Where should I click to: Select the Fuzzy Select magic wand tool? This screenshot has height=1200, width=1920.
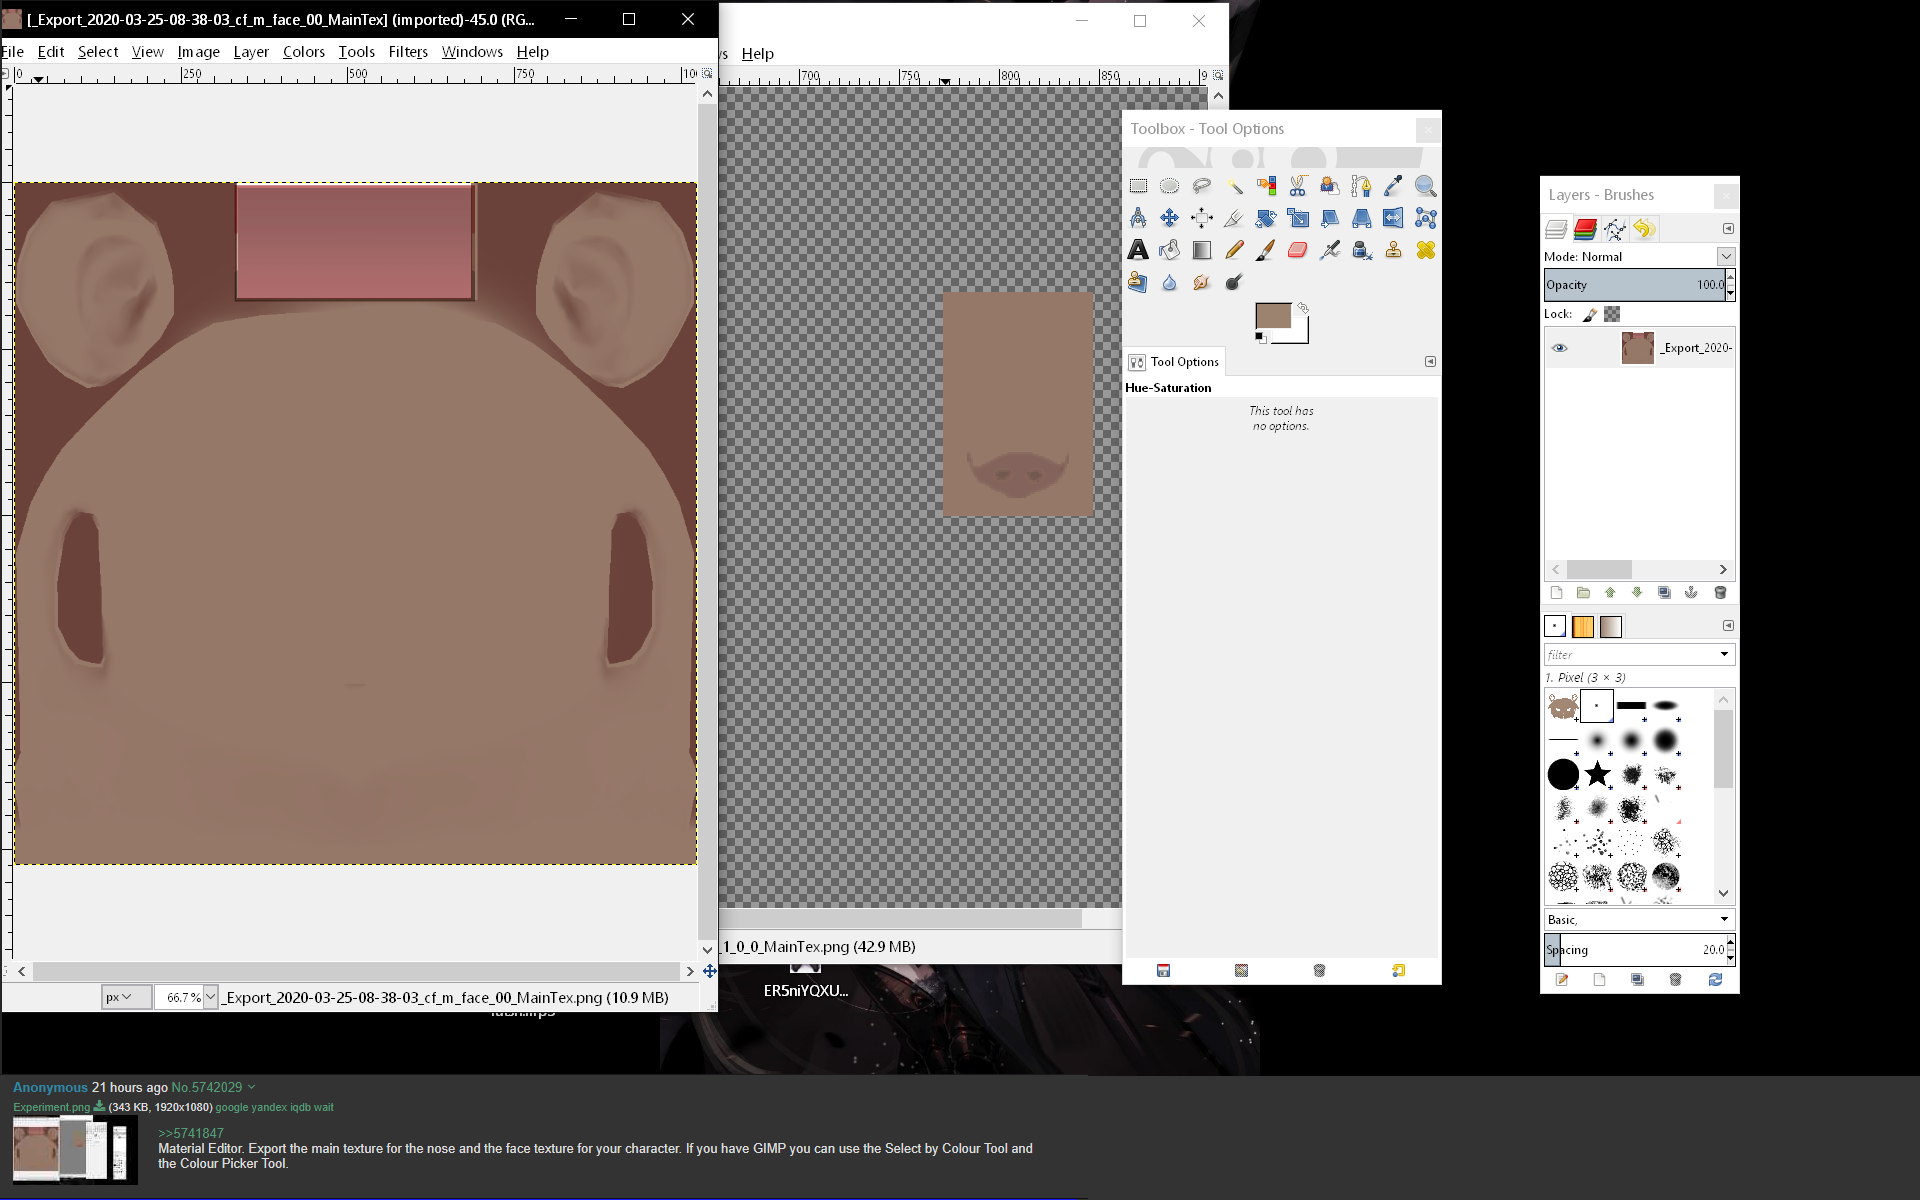tap(1234, 186)
